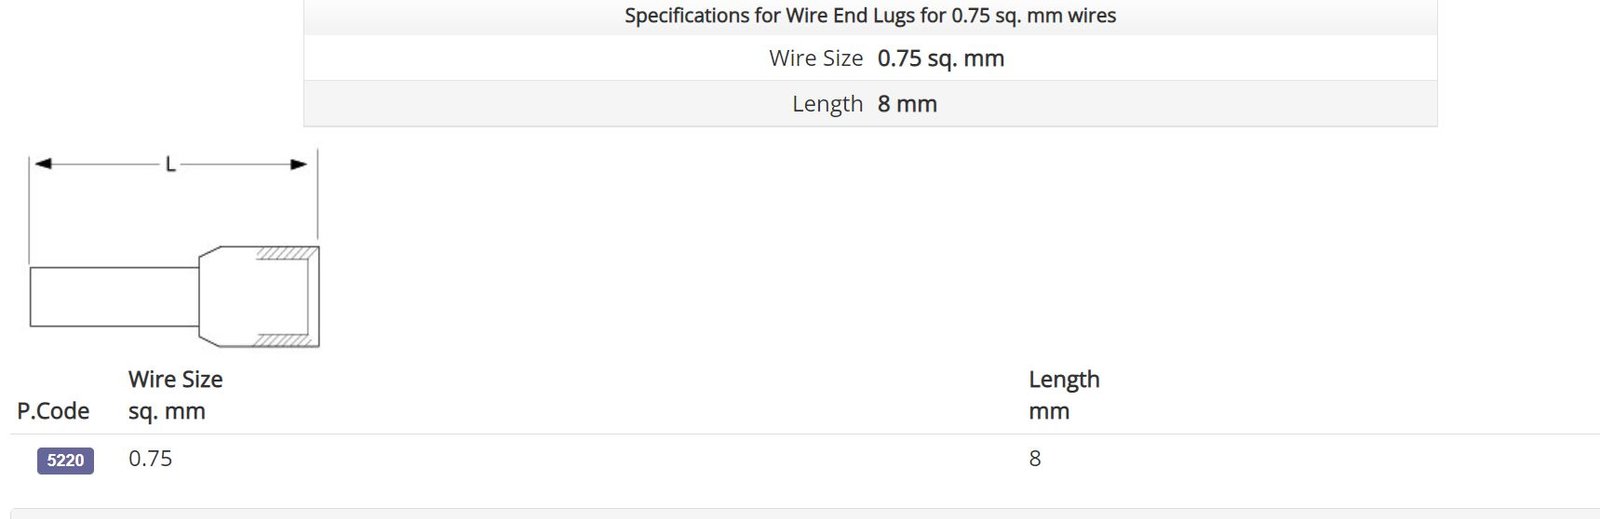Click the right-pointing arrowhead on the dimension line
Image resolution: width=1600 pixels, height=519 pixels.
point(299,164)
